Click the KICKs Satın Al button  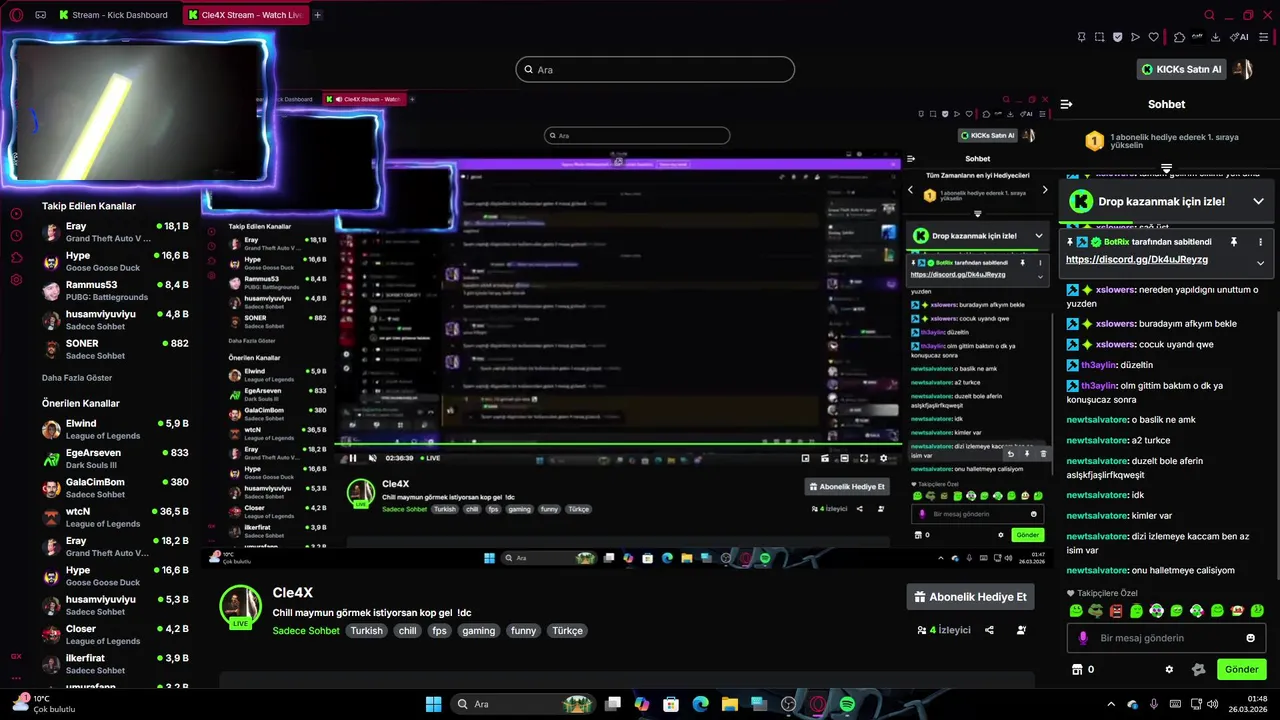click(1182, 69)
